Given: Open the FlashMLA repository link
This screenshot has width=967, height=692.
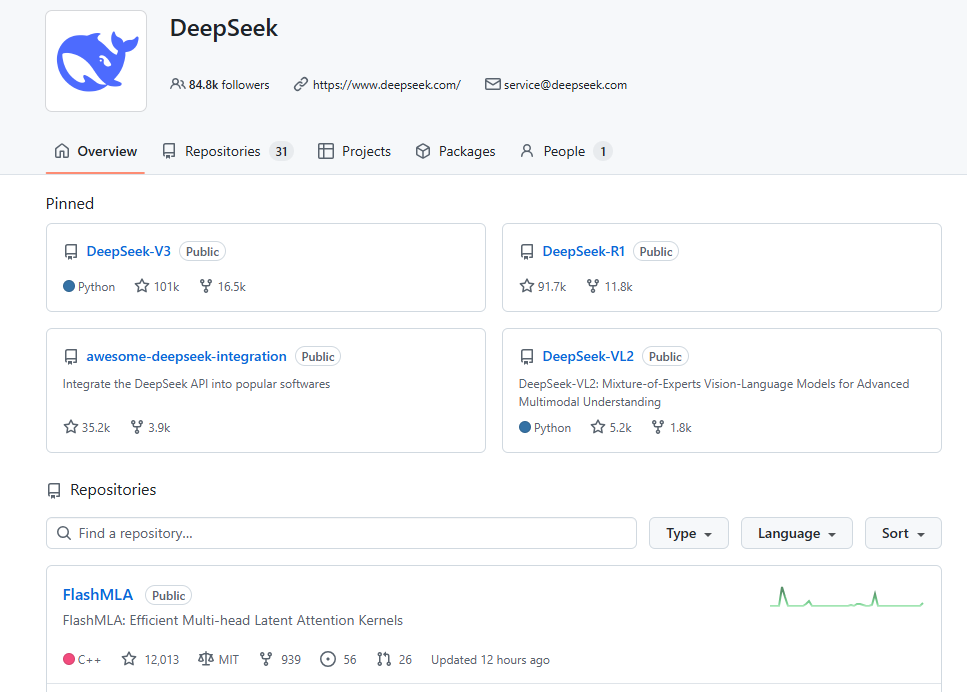Looking at the screenshot, I should point(98,595).
